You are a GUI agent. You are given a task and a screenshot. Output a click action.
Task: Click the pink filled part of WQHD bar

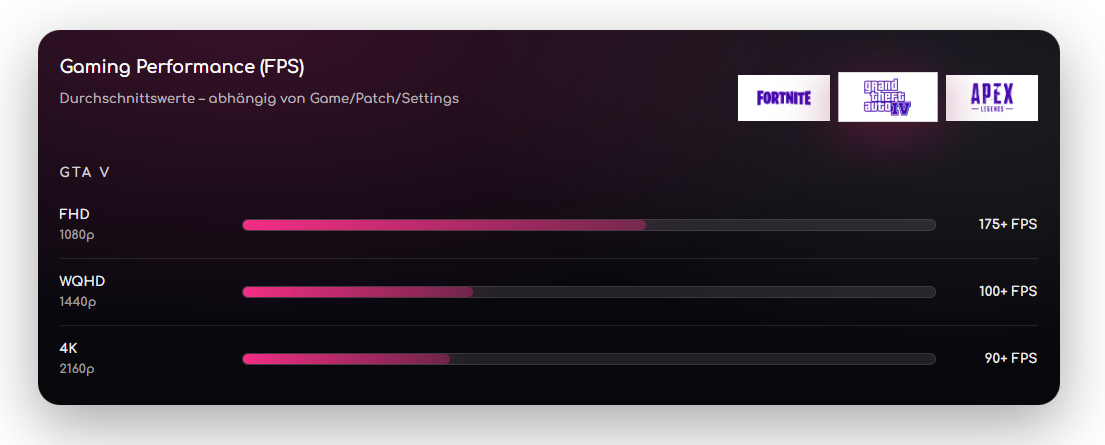[x=357, y=292]
